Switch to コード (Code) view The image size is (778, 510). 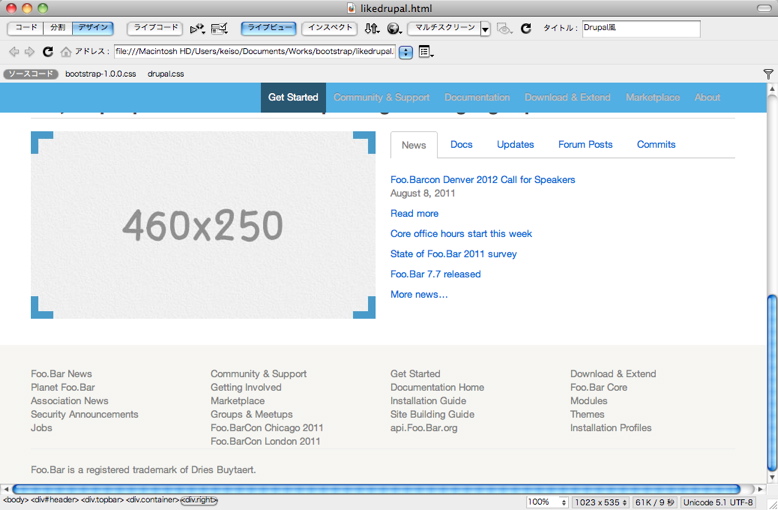pyautogui.click(x=25, y=29)
